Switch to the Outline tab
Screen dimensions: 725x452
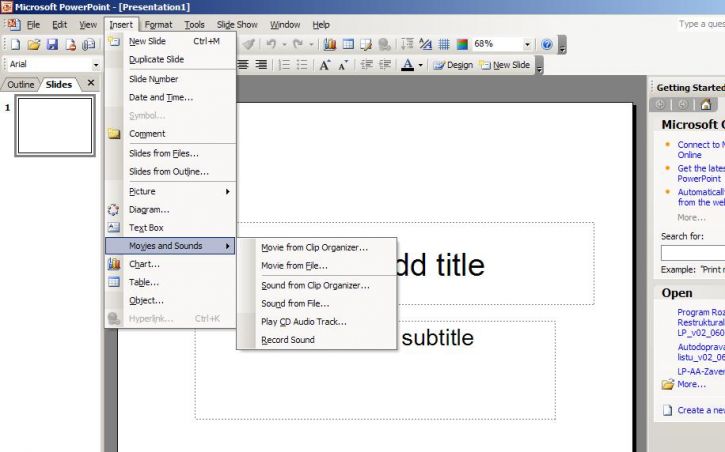pos(21,85)
